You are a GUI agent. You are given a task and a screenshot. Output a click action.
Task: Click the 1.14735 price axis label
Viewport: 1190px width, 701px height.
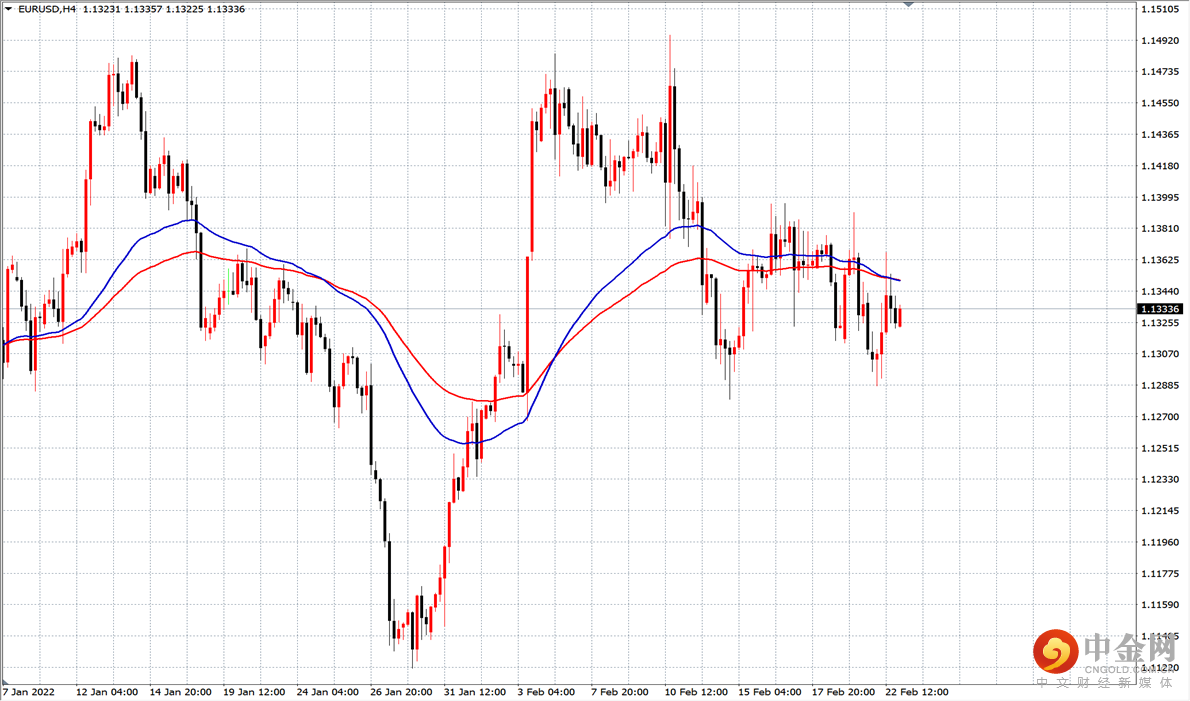(x=1160, y=72)
